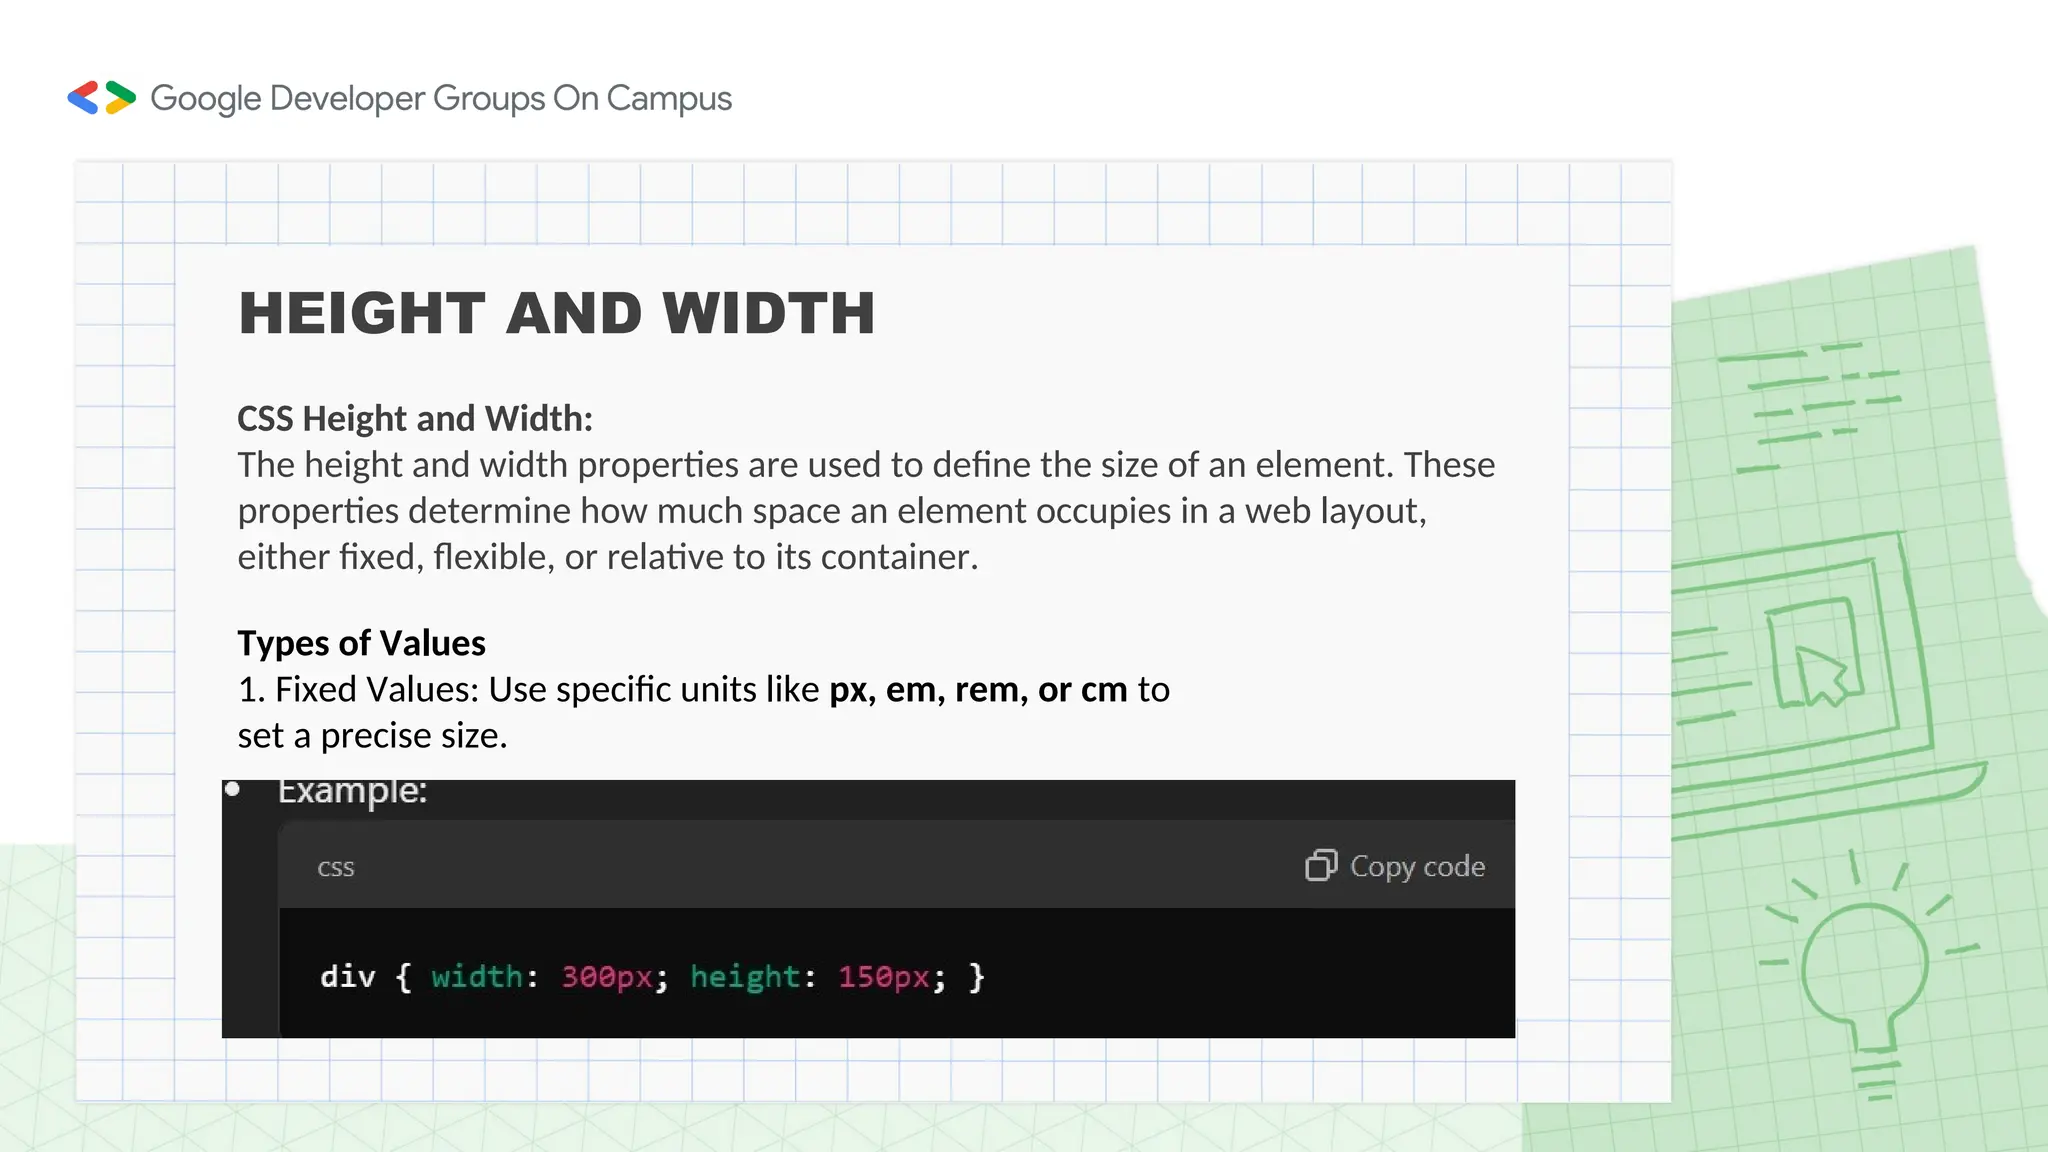2048x1152 pixels.
Task: Click the bullet point beside Example
Action: pyautogui.click(x=232, y=789)
